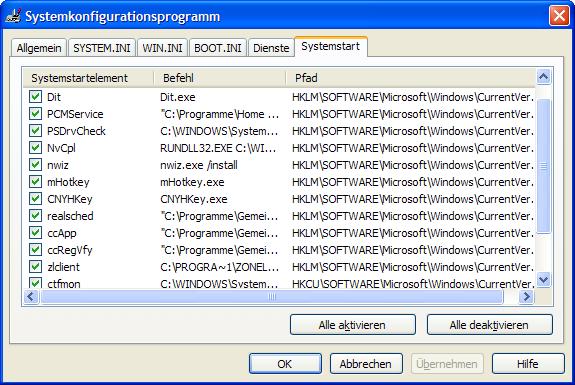Click the vertical scrollbar thumb

pyautogui.click(x=543, y=166)
